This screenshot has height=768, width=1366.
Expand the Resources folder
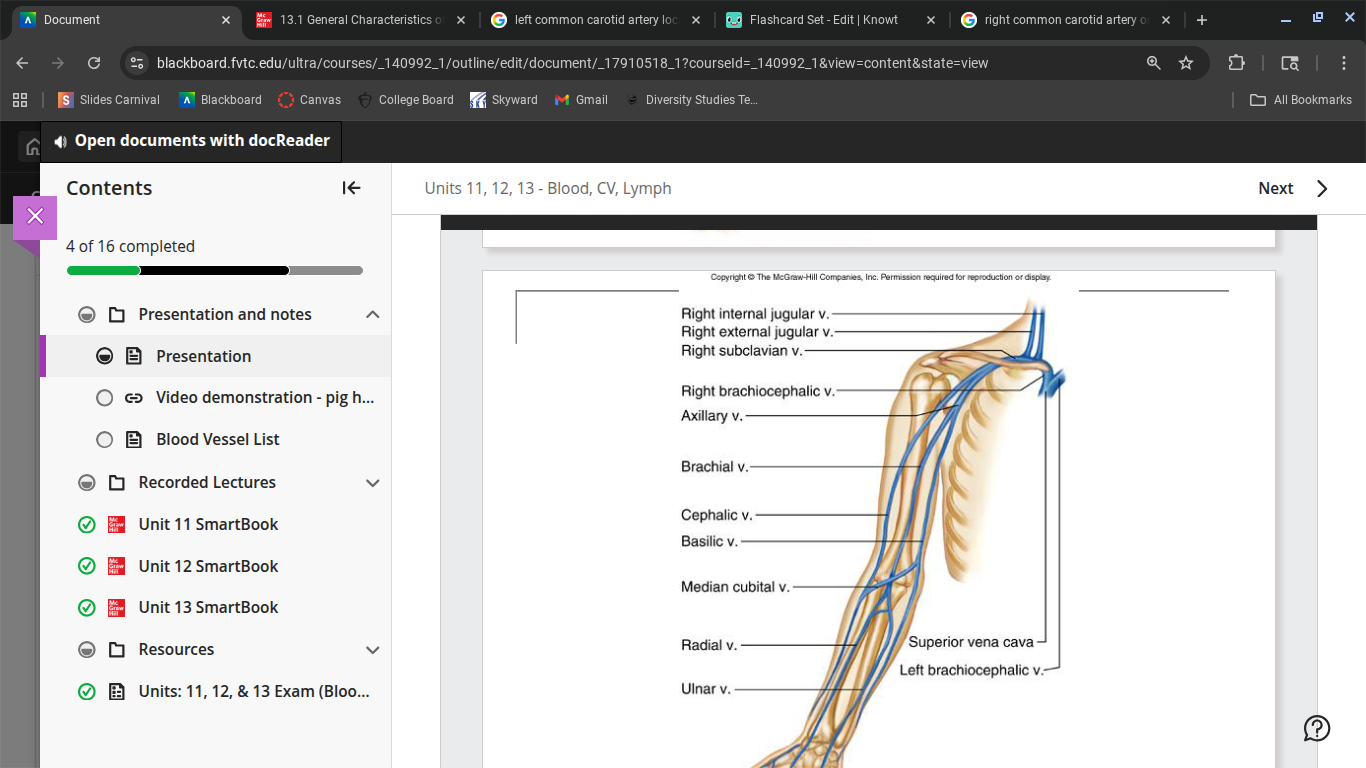[x=373, y=650]
